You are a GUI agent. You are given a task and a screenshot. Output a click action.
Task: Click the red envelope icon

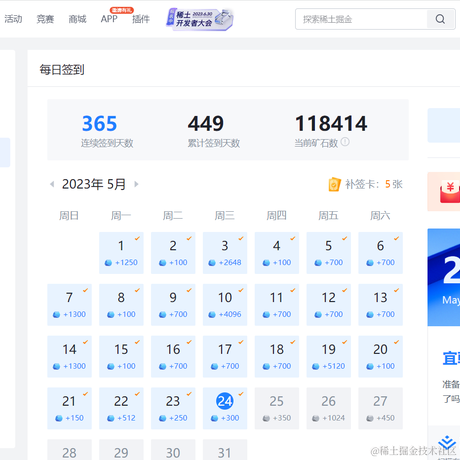tap(450, 191)
